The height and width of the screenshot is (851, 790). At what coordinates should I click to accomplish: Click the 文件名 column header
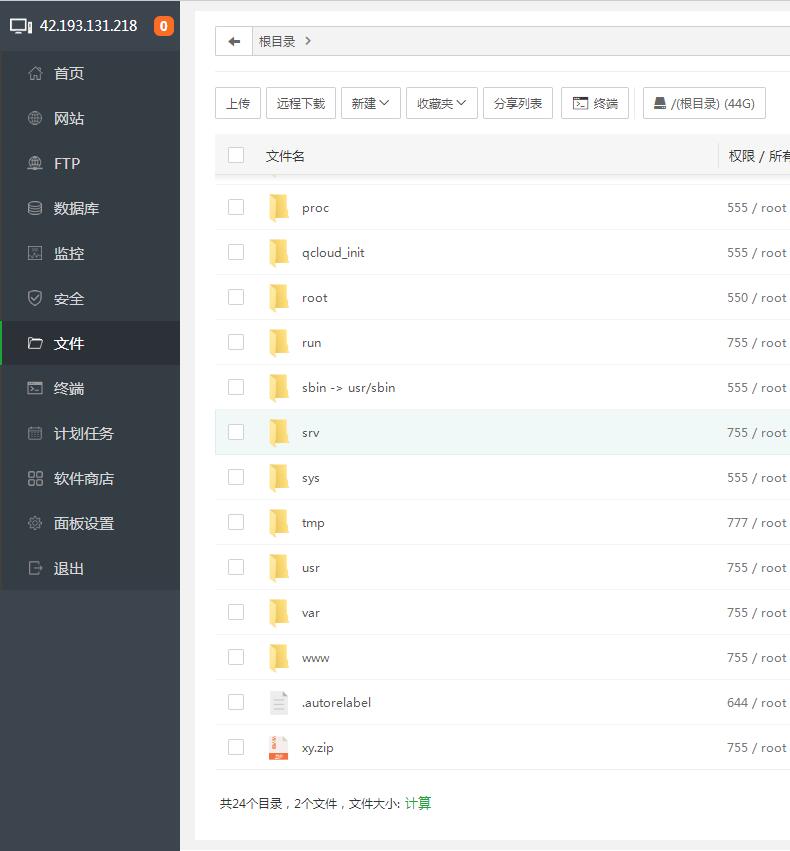[285, 156]
